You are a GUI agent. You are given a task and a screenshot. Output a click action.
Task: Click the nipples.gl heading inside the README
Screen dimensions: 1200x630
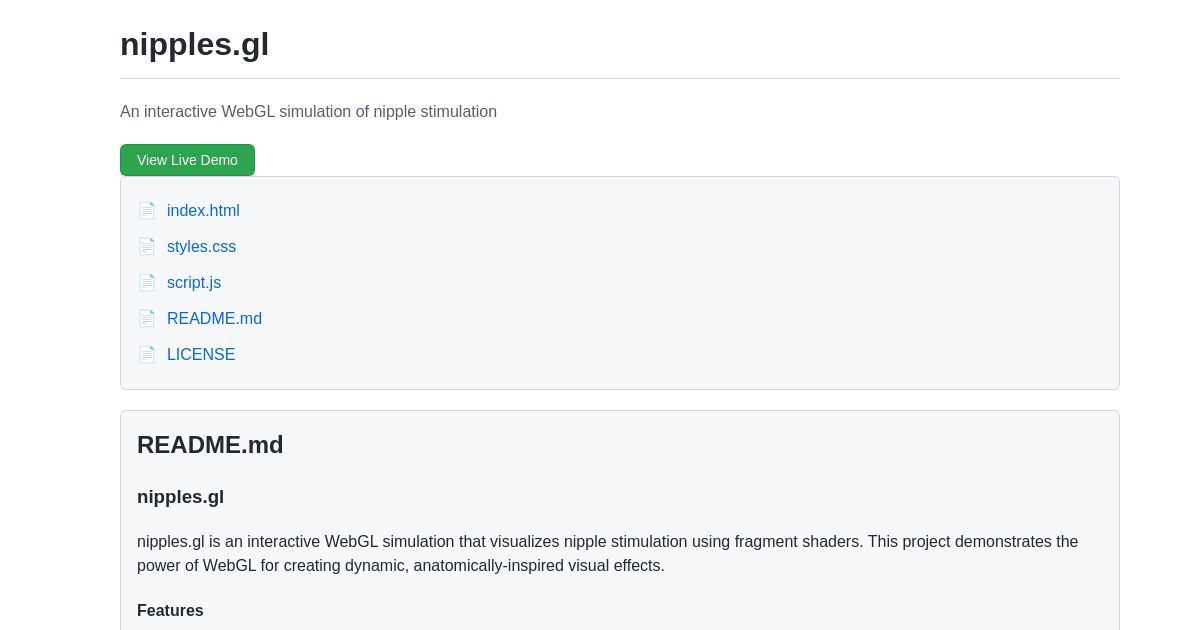(180, 496)
